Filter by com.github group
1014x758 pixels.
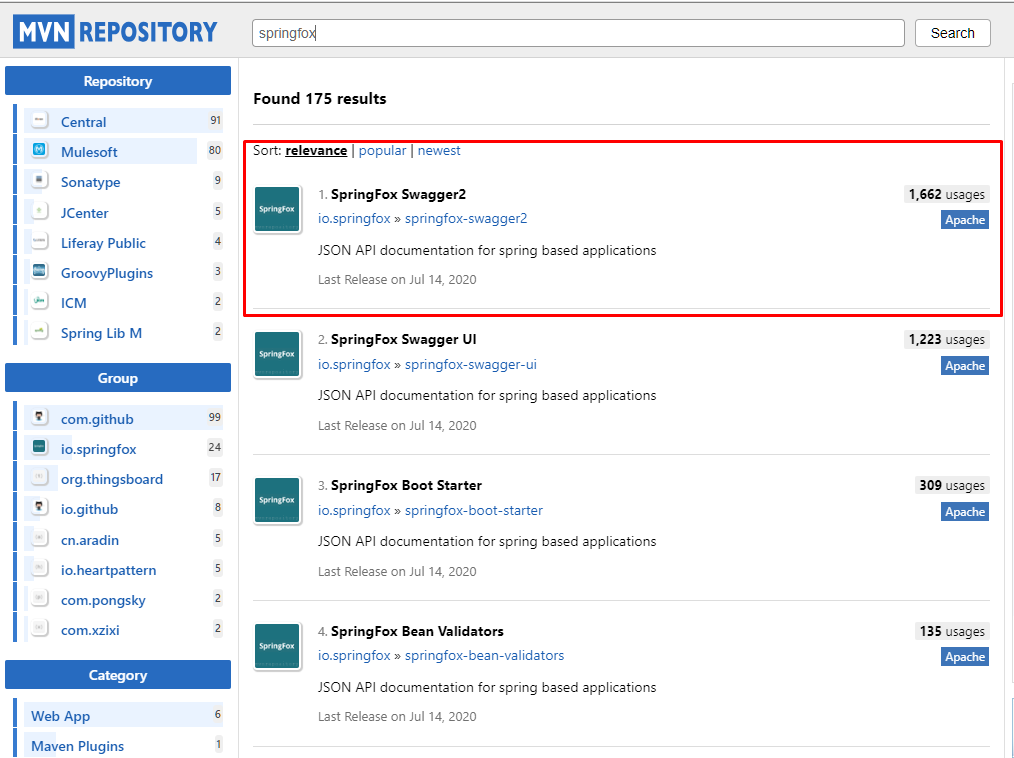[x=97, y=419]
